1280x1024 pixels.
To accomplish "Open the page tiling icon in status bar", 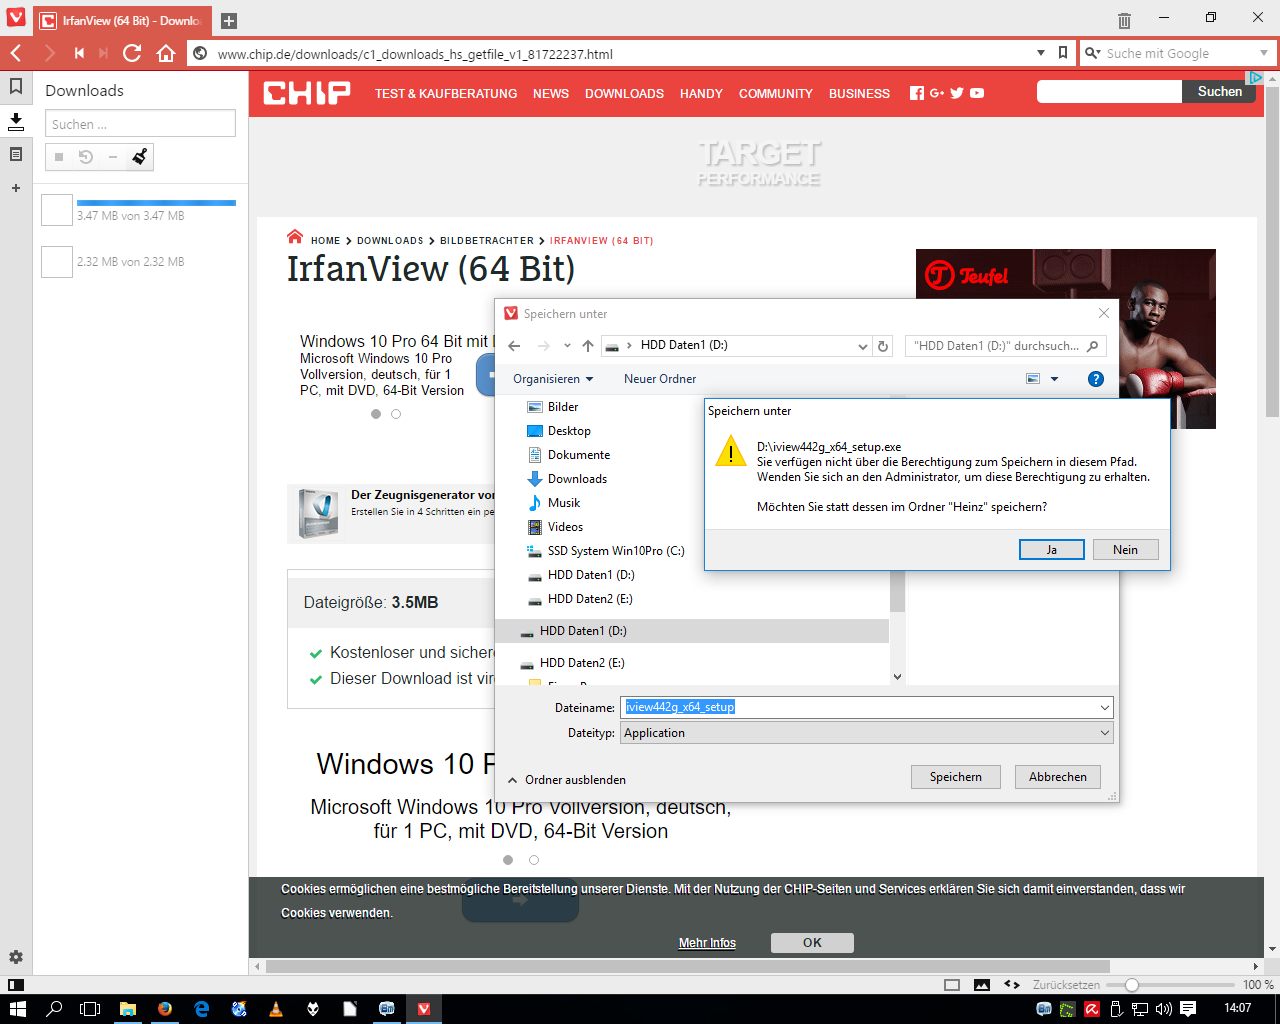I will tap(952, 985).
